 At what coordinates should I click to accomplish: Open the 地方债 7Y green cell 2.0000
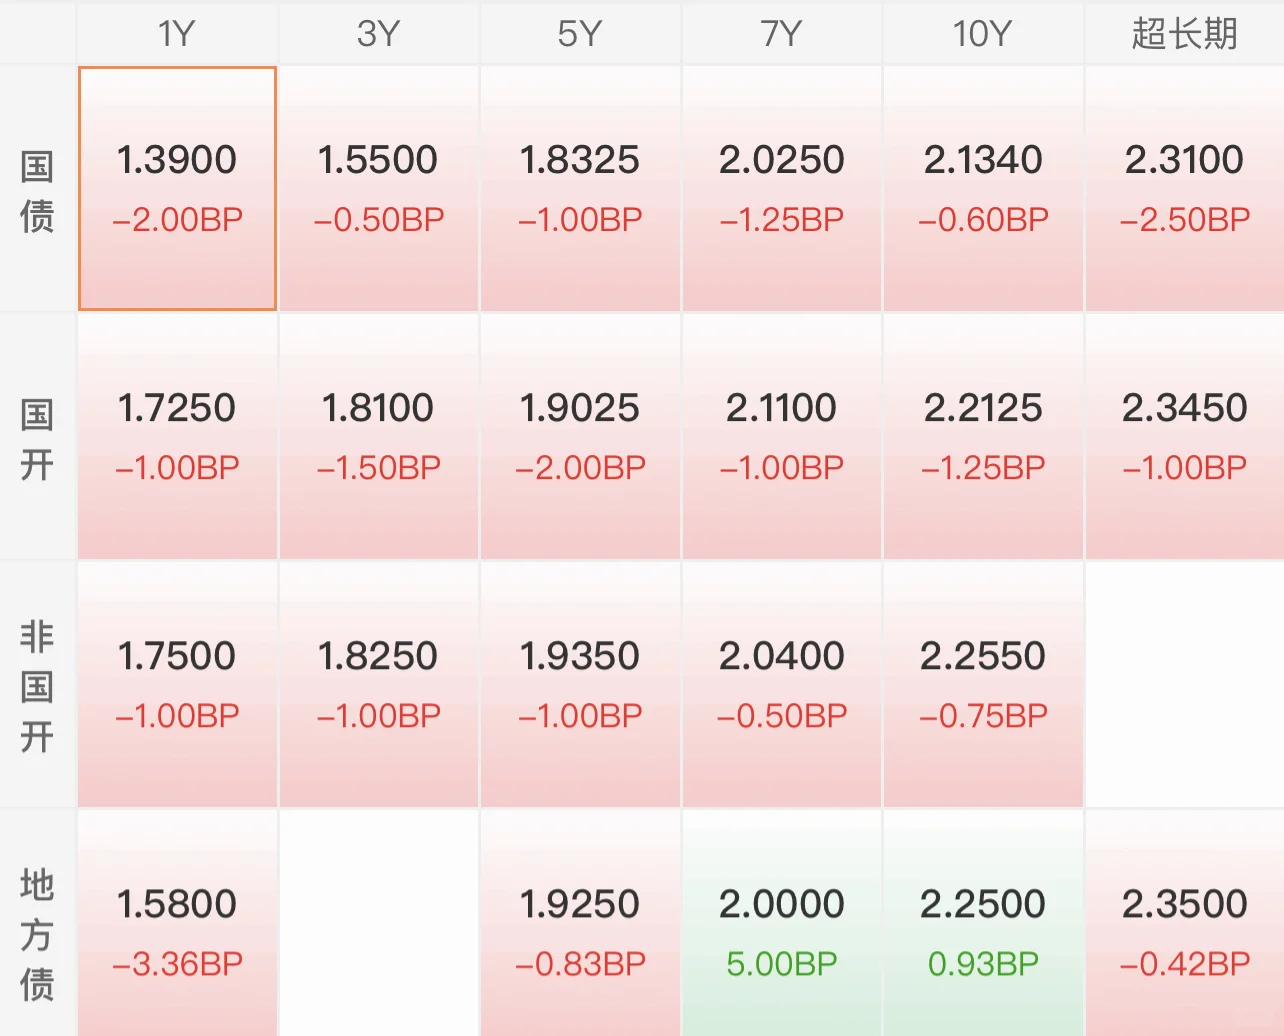point(782,923)
